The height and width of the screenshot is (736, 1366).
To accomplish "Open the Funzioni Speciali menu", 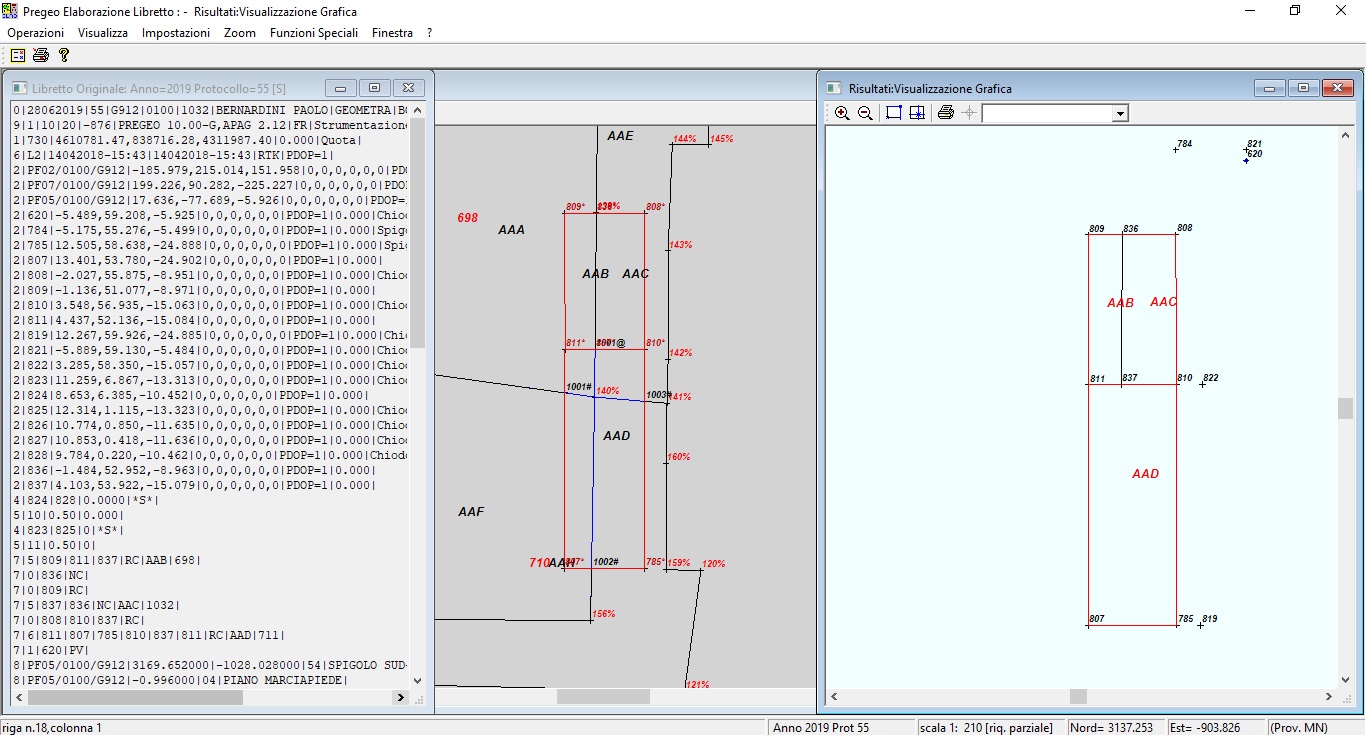I will click(313, 33).
